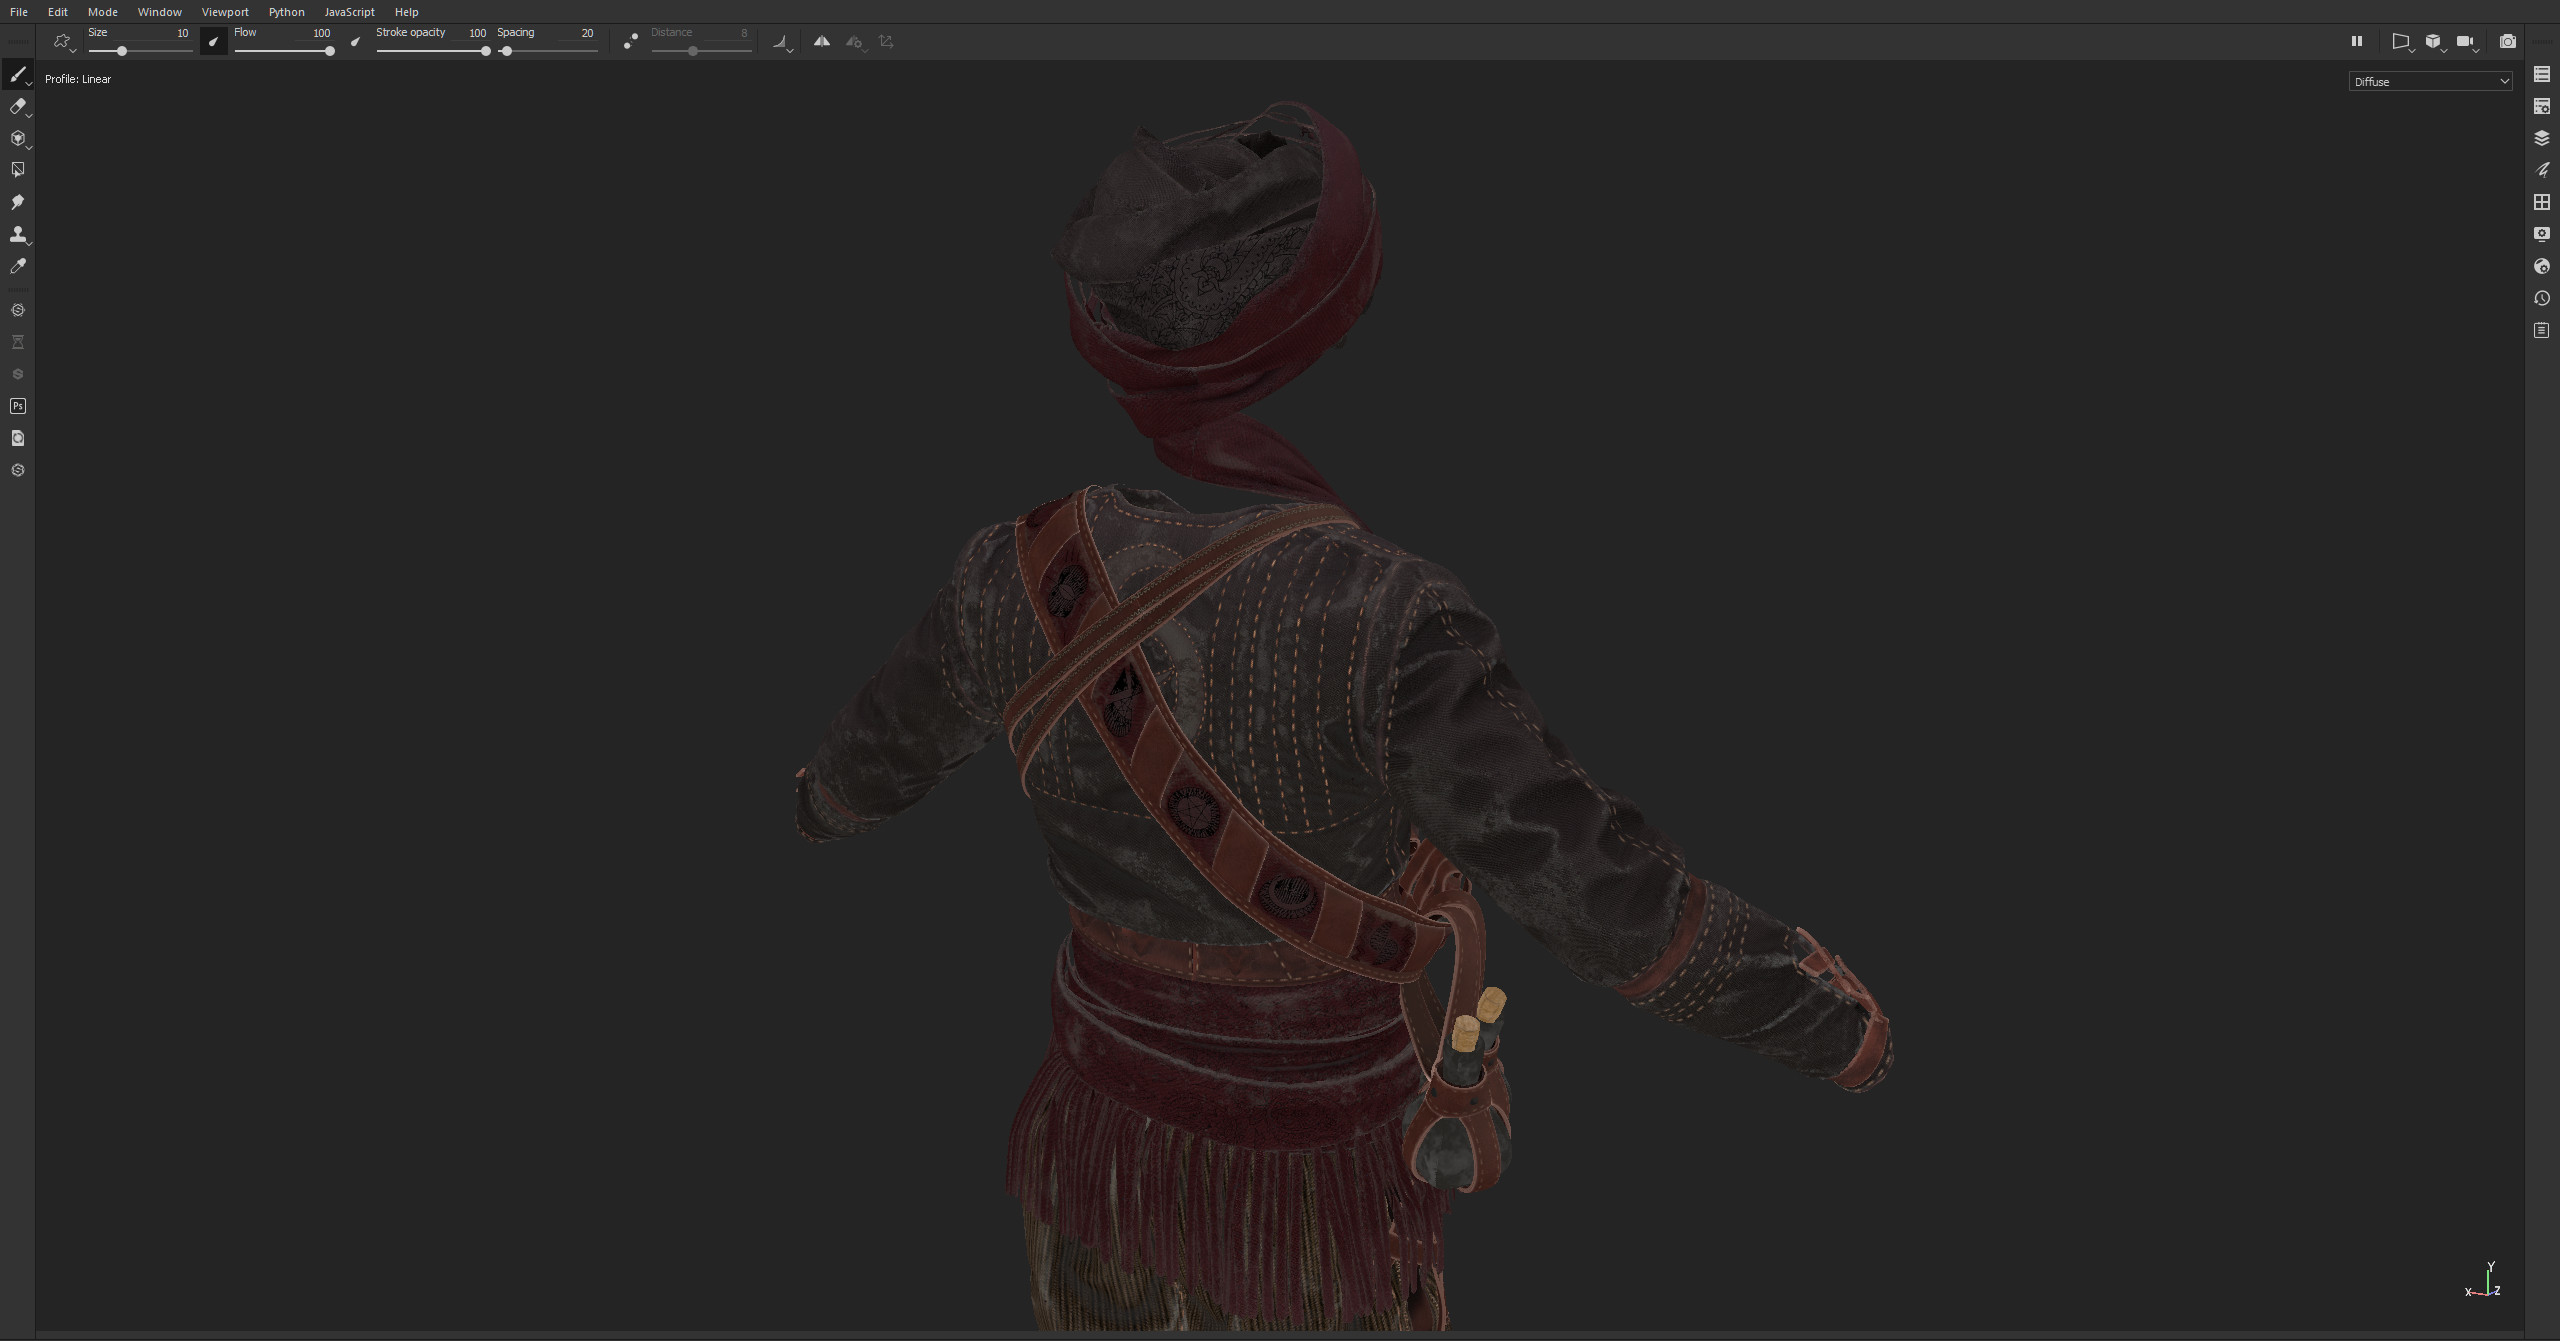Adjust the Spacing slider
The image size is (2560, 1341).
tap(547, 51)
